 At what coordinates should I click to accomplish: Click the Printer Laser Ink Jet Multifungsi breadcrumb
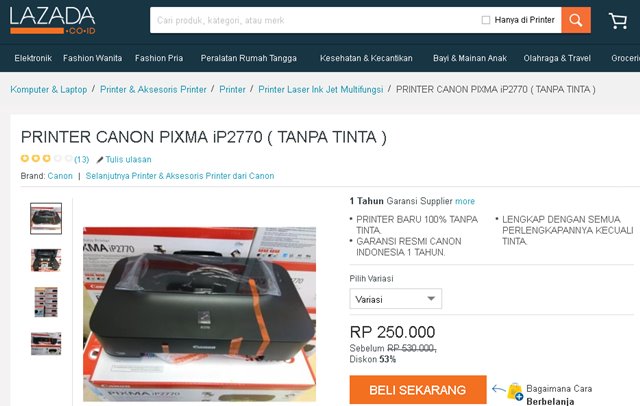point(321,89)
